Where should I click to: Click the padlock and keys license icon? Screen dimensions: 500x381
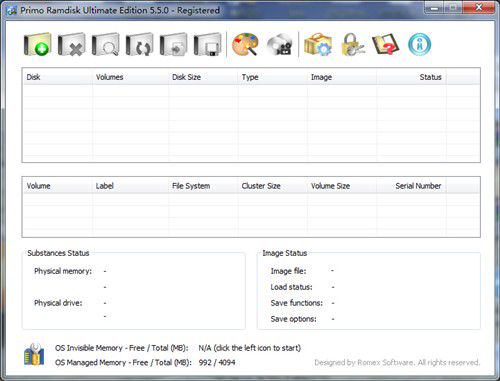[352, 44]
